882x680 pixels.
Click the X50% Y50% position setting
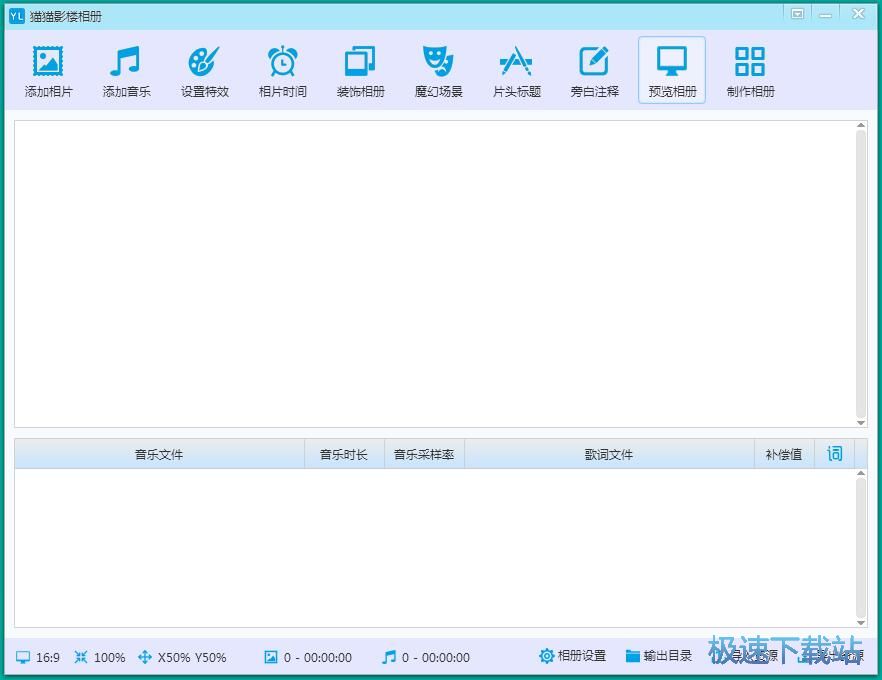pos(182,657)
